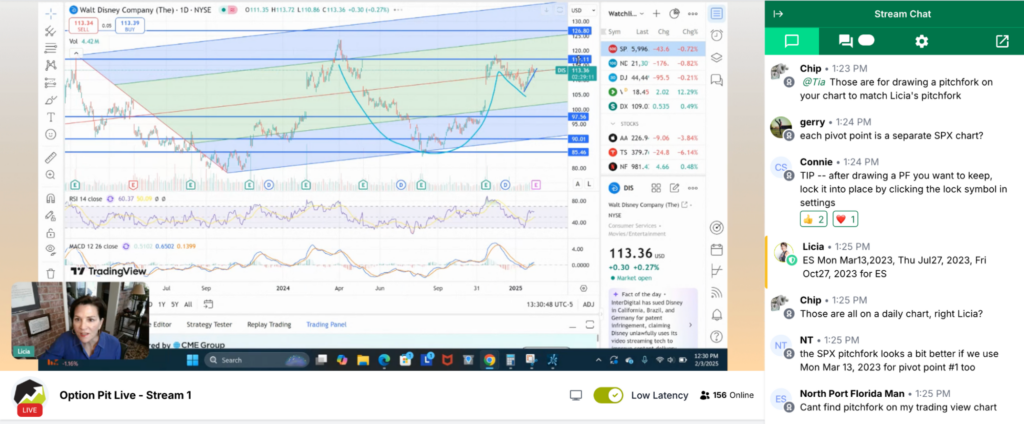Open the forecasting and measurement tools

coord(50,82)
